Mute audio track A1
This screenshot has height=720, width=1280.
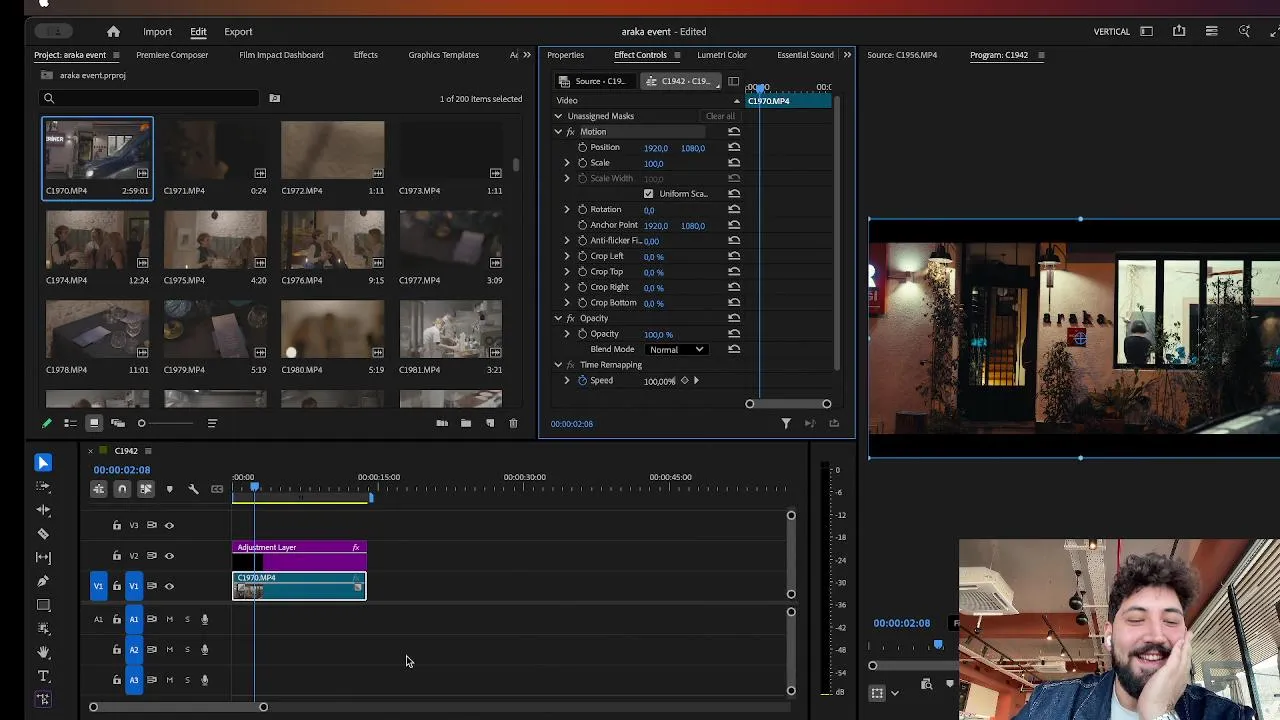click(x=169, y=619)
